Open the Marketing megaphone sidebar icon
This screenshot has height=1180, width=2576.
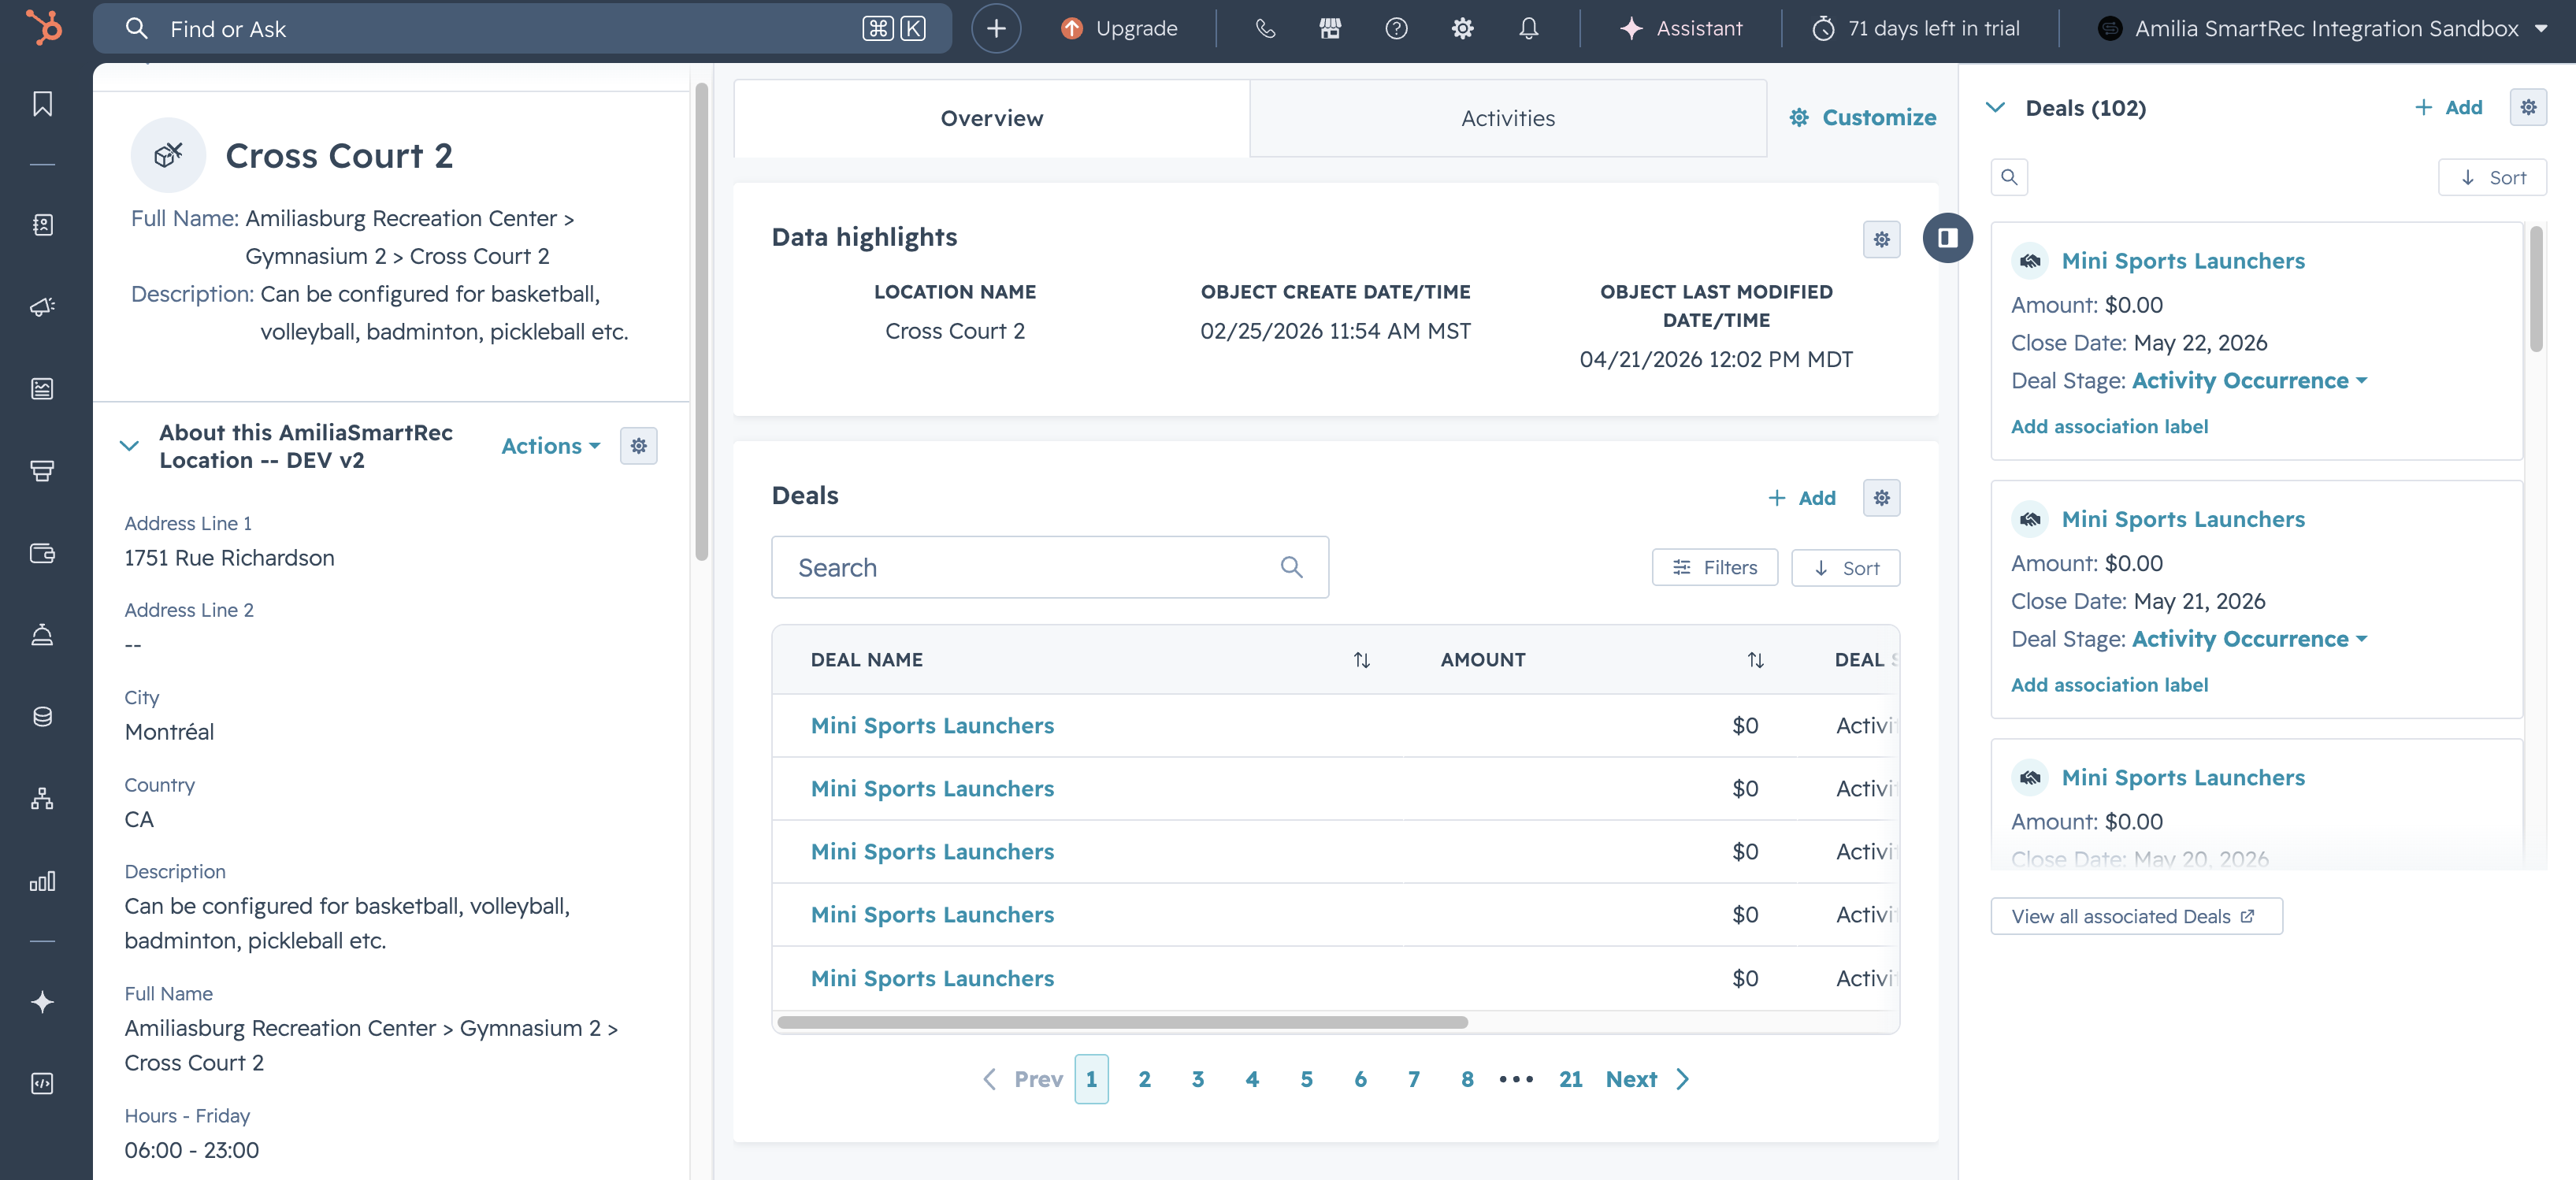(42, 307)
